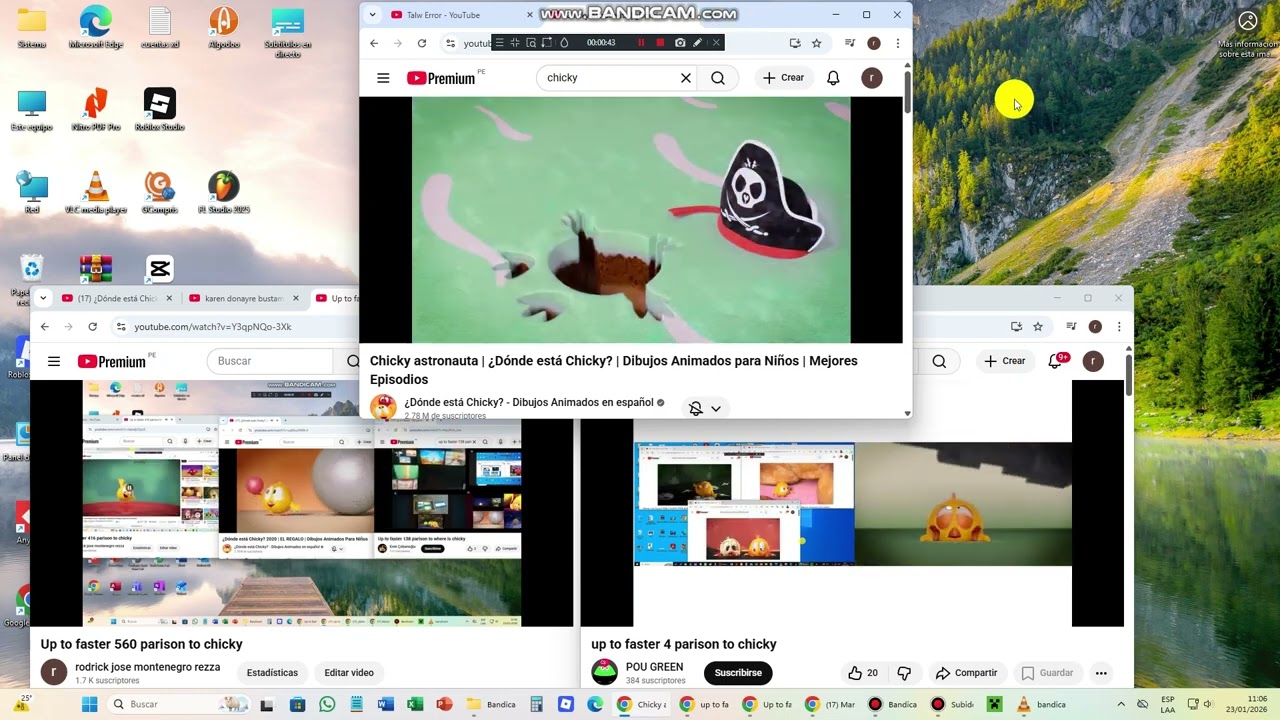
Task: Open the Bandicam recording bar menu
Action: pyautogui.click(x=499, y=43)
